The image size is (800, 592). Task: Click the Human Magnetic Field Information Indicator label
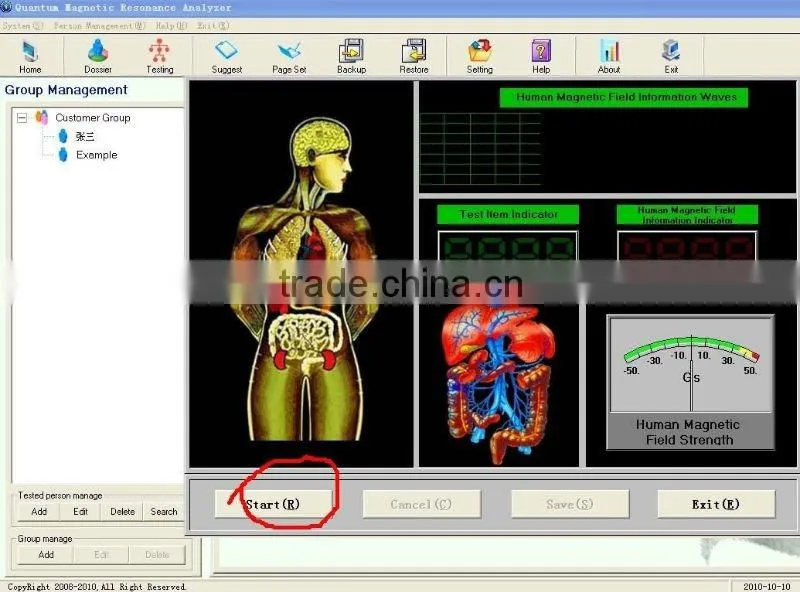point(687,215)
